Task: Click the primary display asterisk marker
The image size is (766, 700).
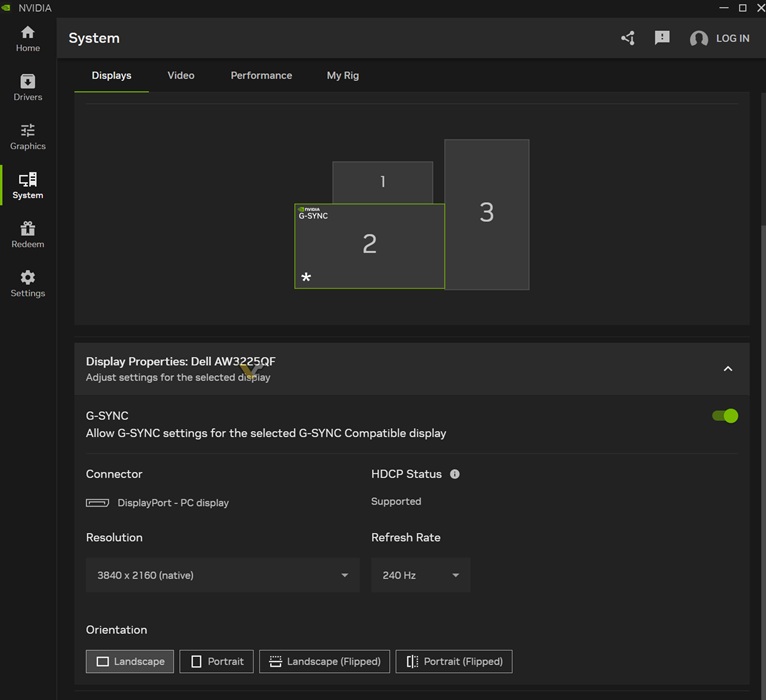Action: pos(306,277)
